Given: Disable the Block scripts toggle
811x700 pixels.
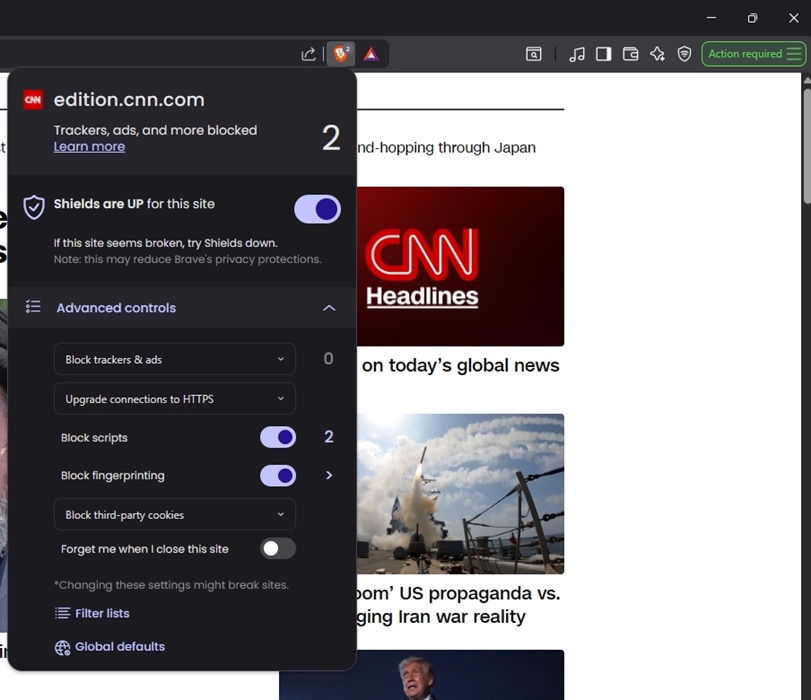Looking at the screenshot, I should click(278, 437).
